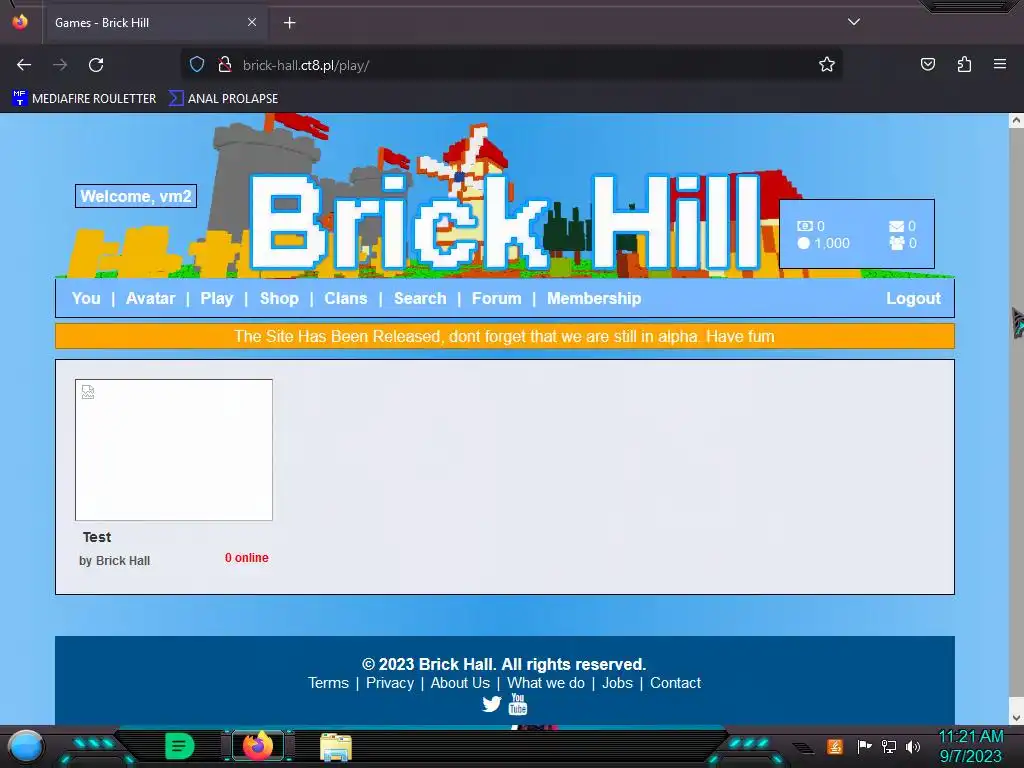Open the Pocket save icon
The image size is (1024, 768).
coord(927,65)
